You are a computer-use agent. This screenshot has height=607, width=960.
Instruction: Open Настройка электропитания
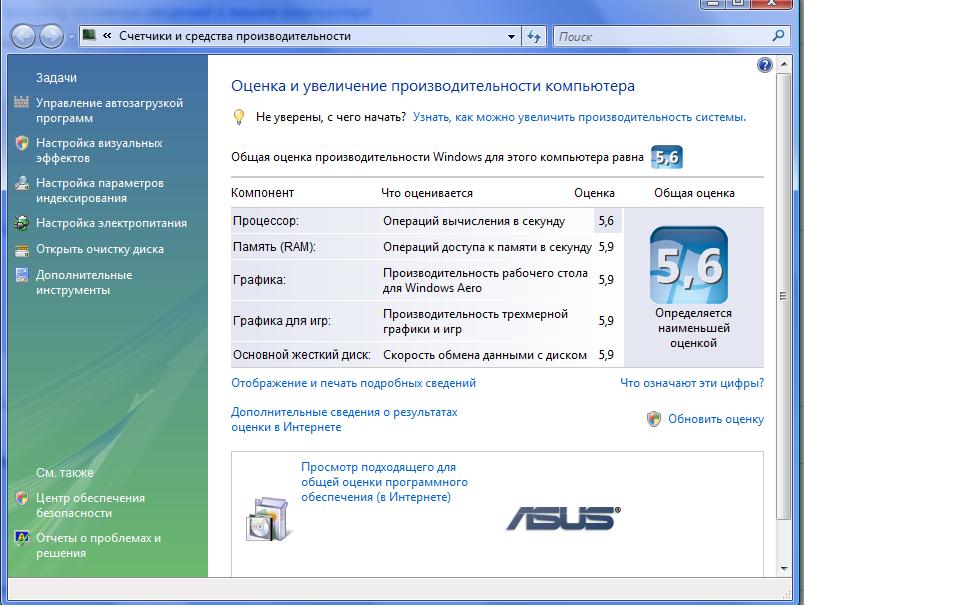[111, 223]
